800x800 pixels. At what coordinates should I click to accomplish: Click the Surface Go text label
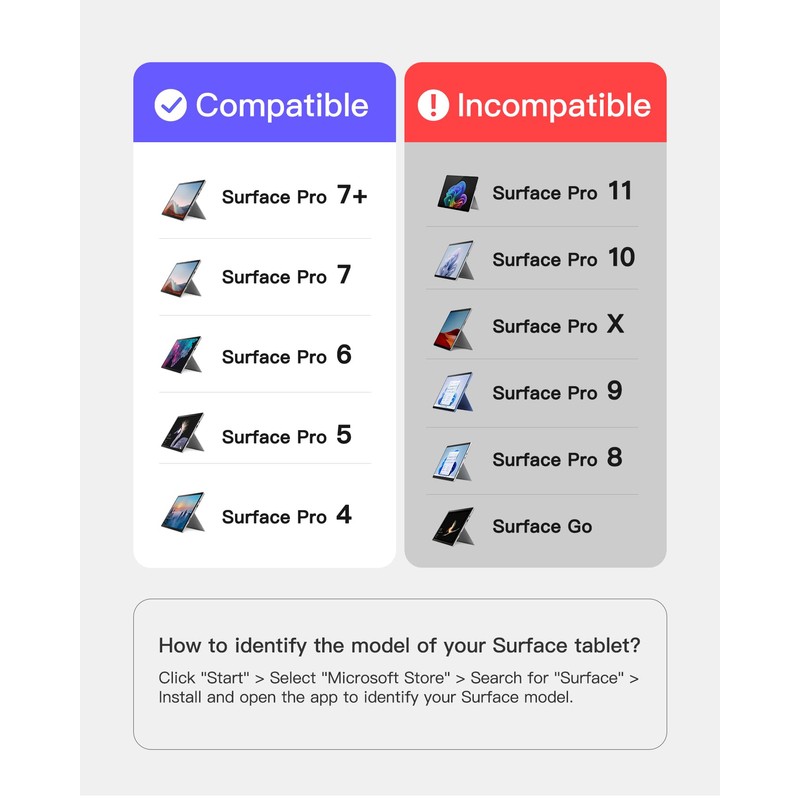(542, 526)
